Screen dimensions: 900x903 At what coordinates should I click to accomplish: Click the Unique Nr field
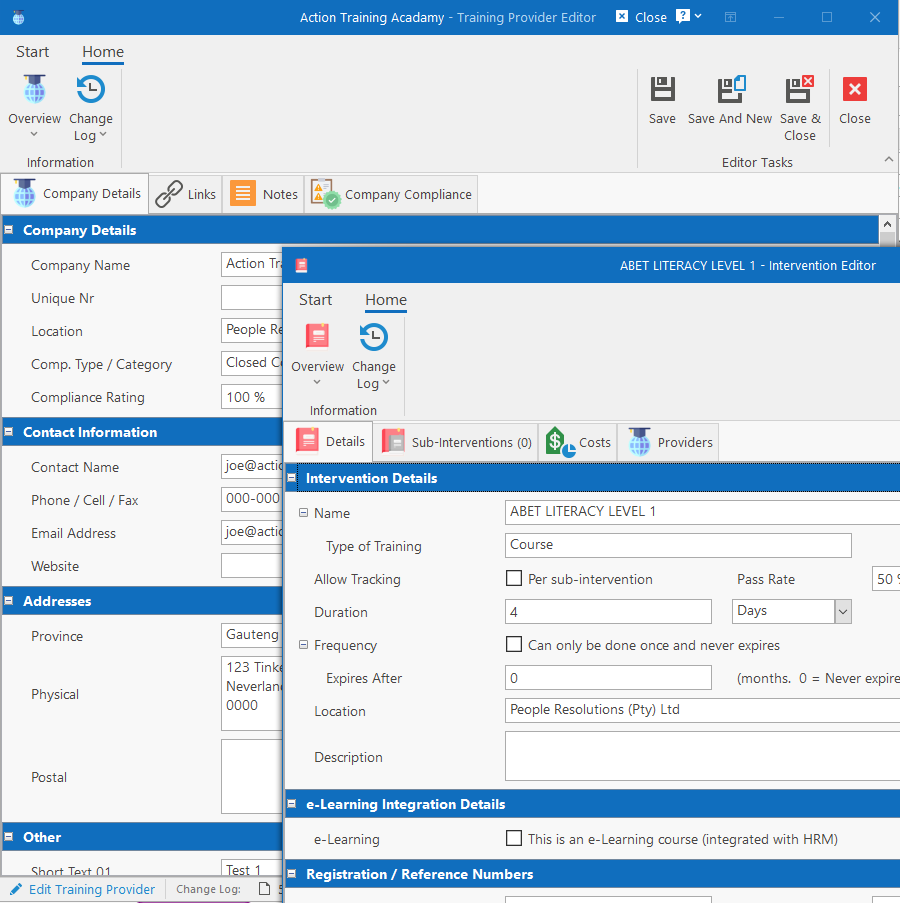click(252, 298)
